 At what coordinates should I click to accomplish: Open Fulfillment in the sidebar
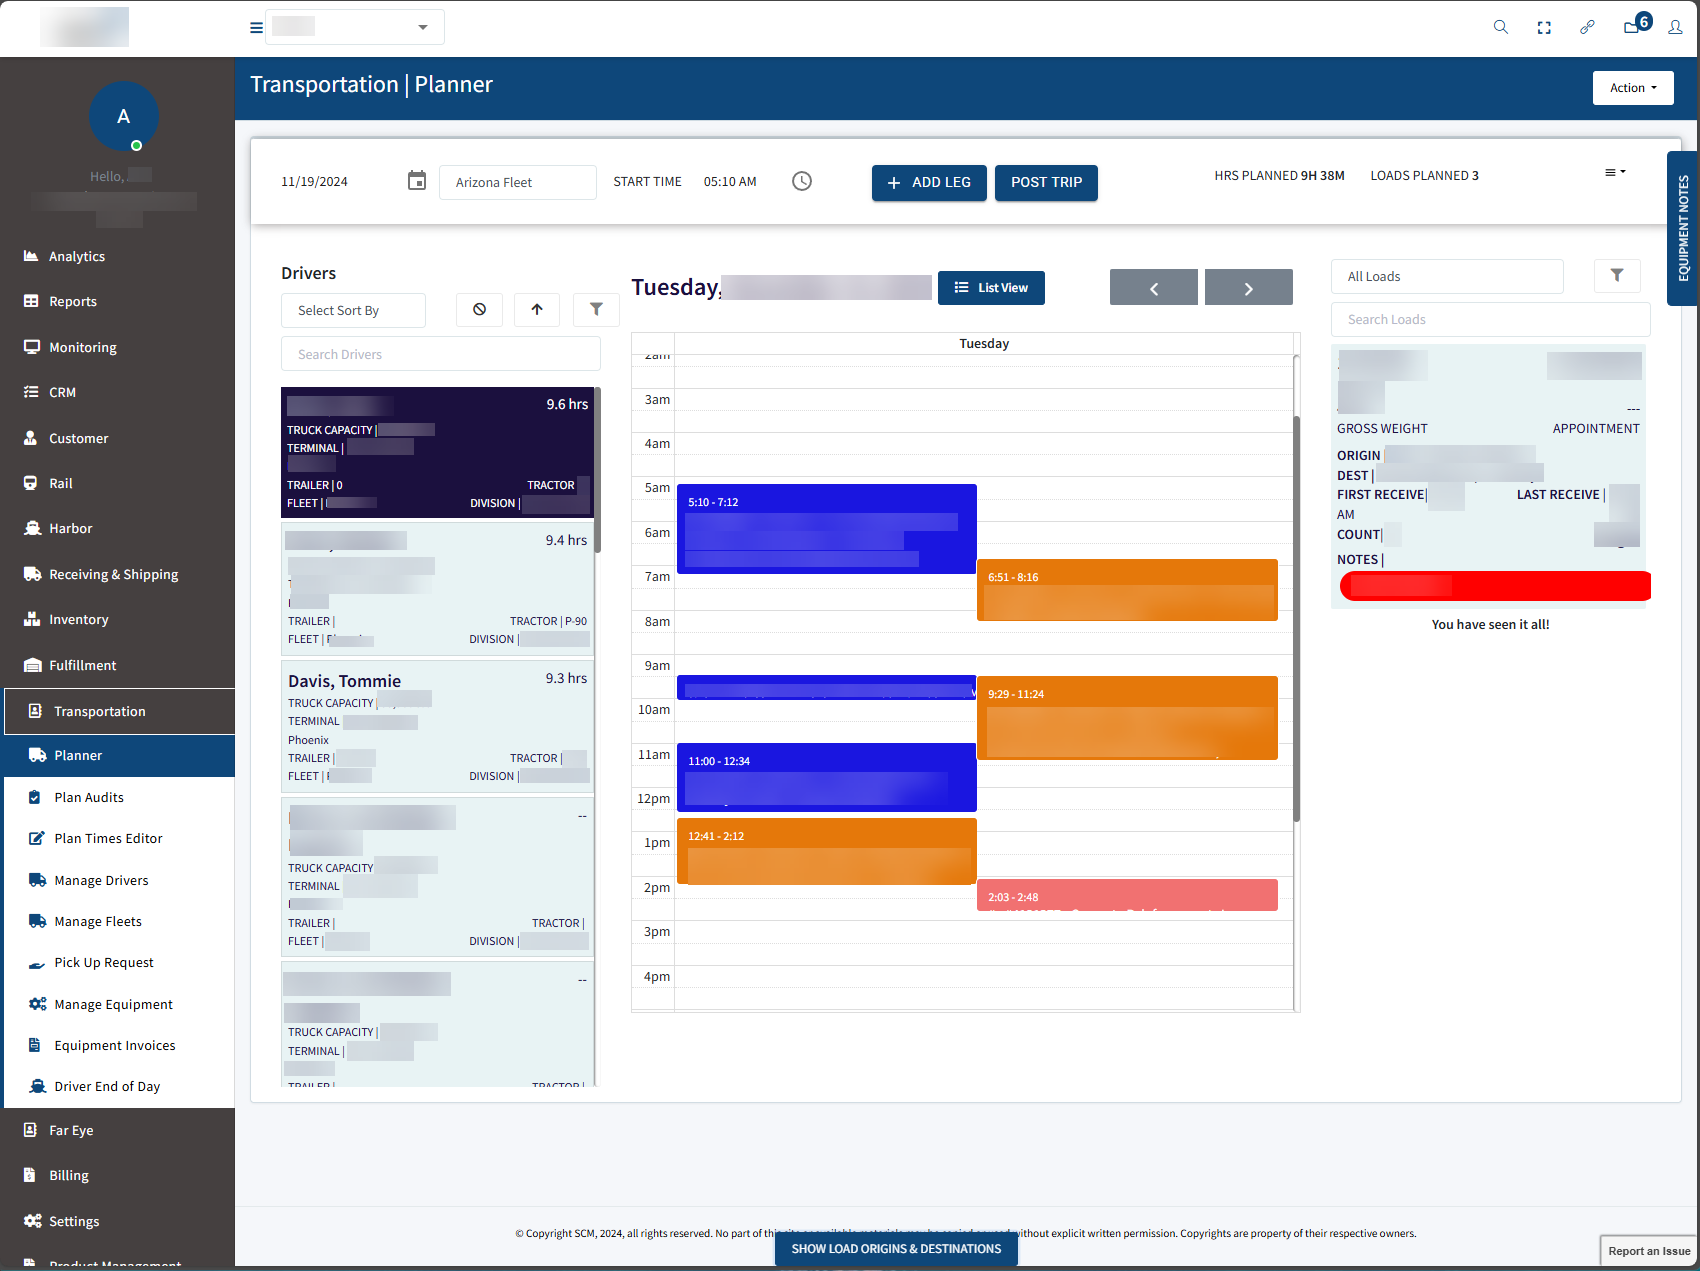pos(82,665)
